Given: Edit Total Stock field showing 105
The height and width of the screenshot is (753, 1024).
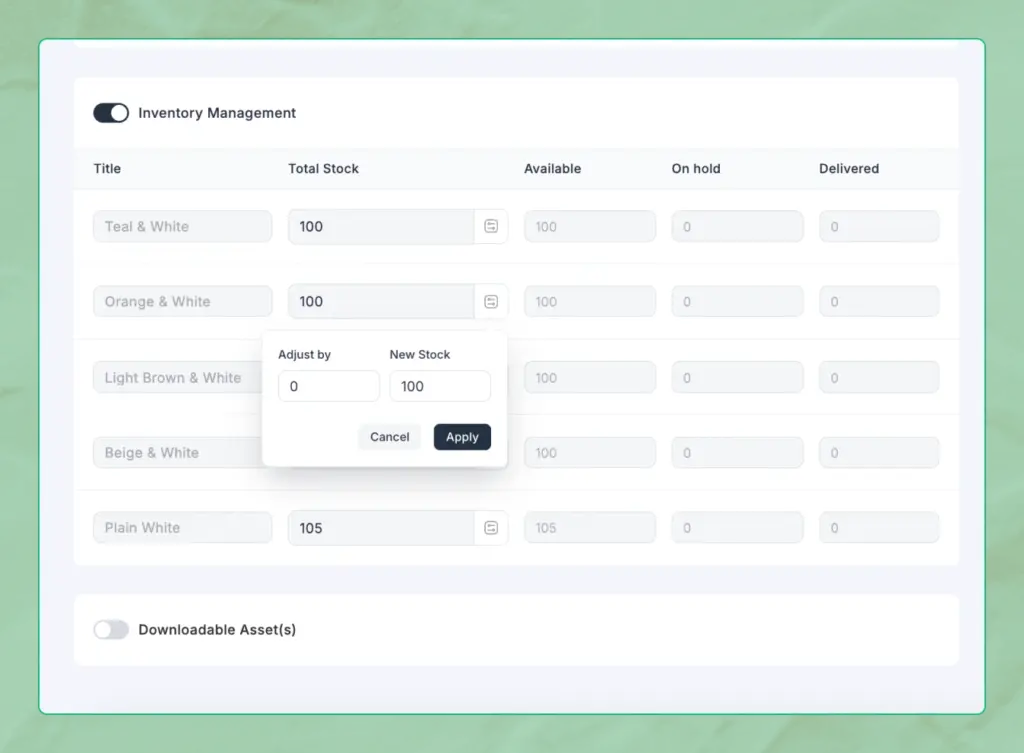Looking at the screenshot, I should (x=380, y=528).
